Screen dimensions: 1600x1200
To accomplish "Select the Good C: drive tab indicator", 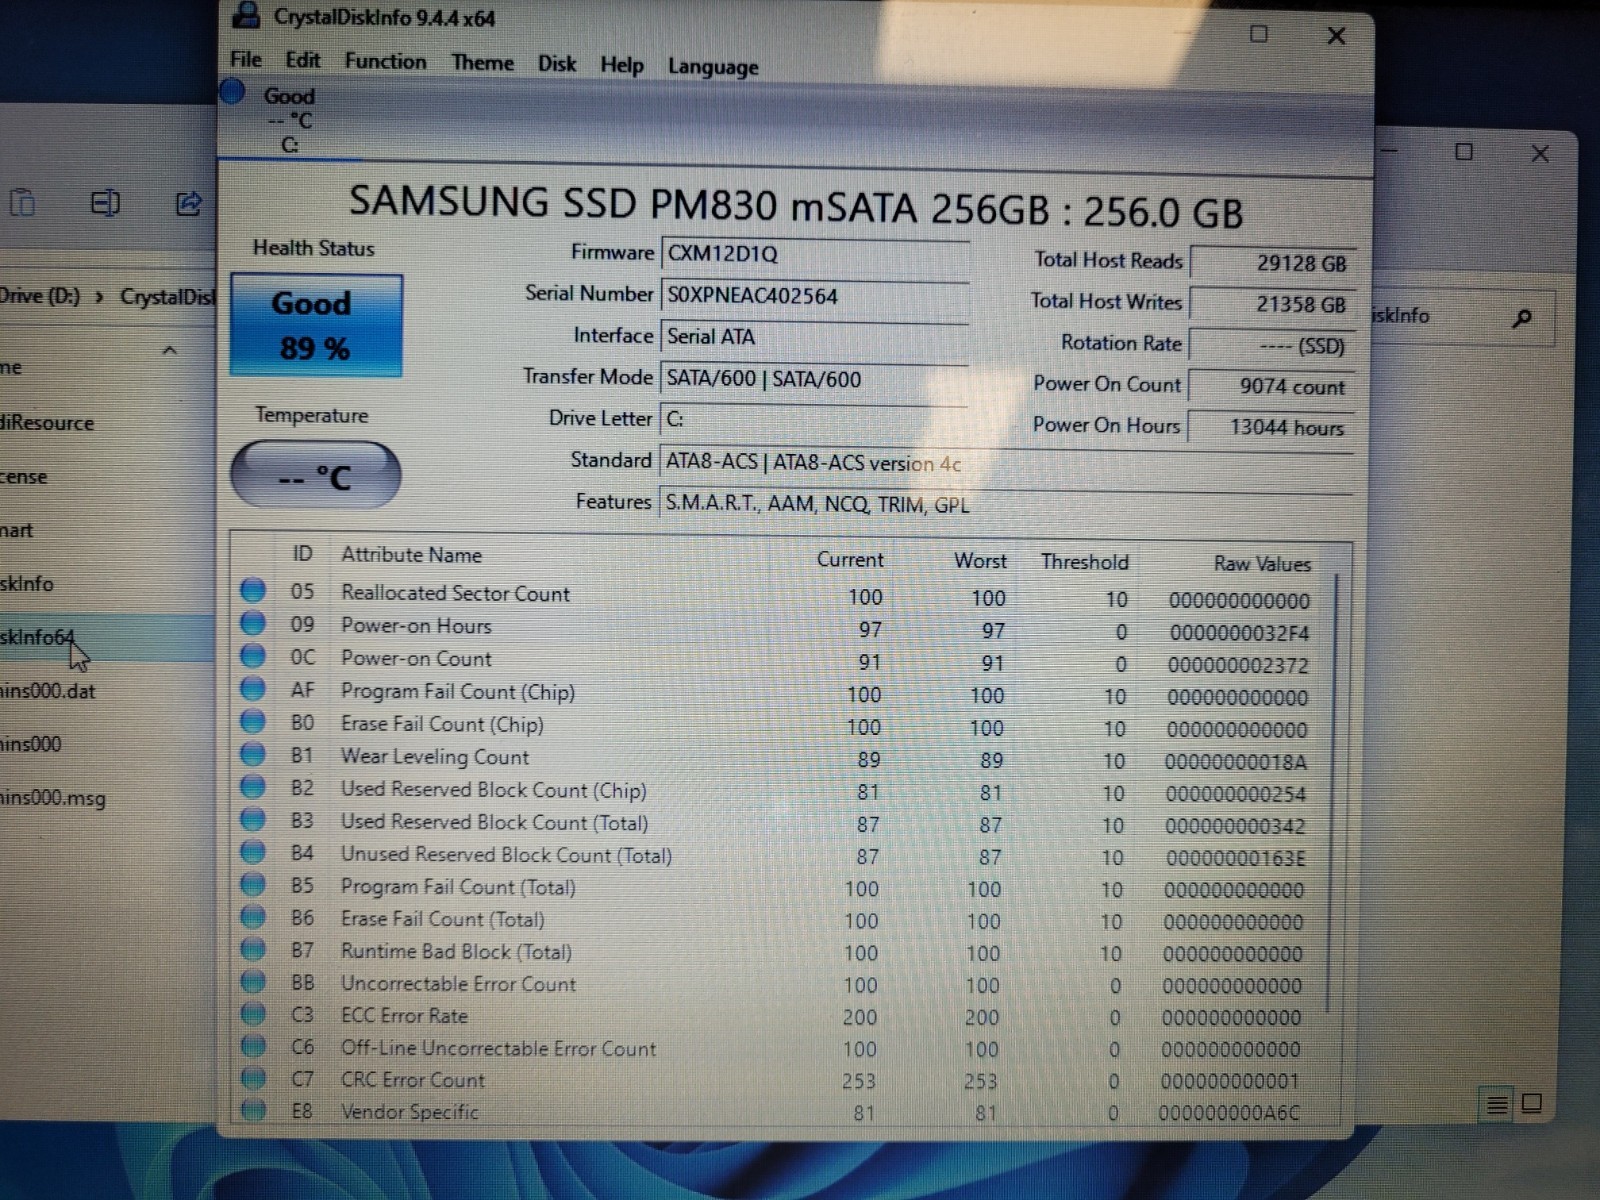I will (289, 120).
